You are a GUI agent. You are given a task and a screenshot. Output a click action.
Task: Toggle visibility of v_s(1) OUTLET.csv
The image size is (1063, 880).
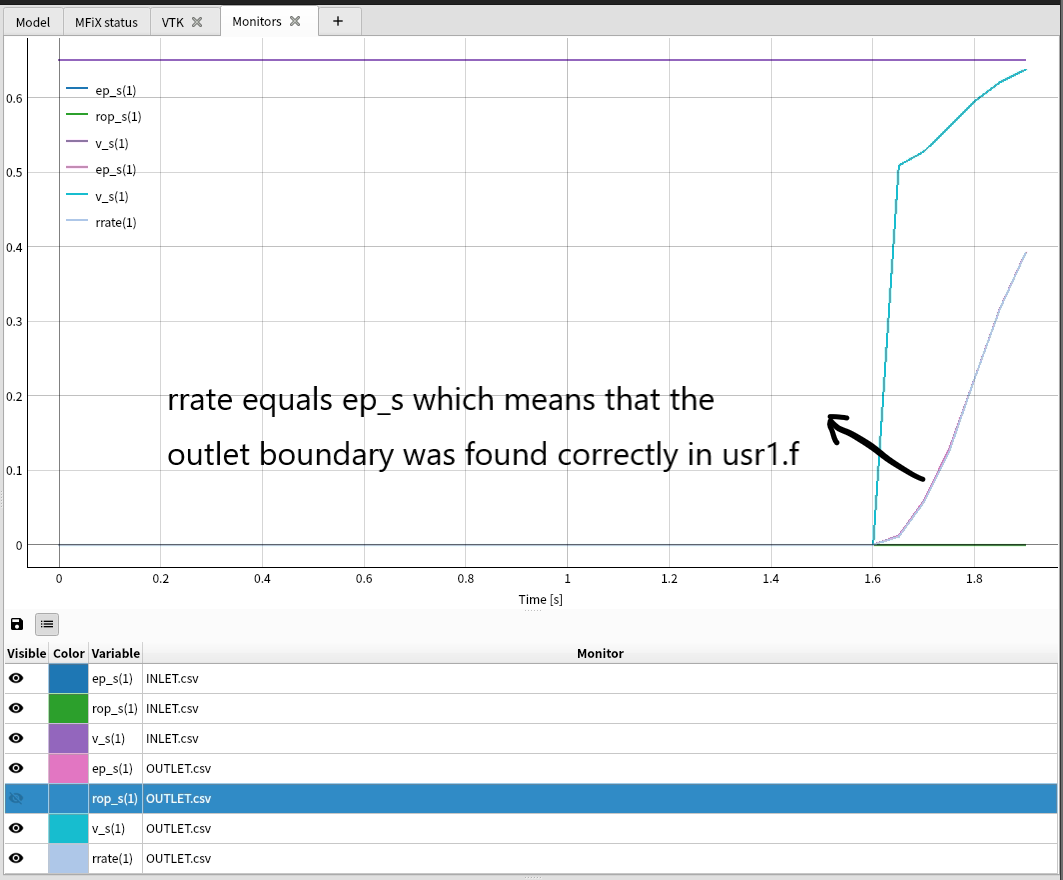tap(16, 828)
